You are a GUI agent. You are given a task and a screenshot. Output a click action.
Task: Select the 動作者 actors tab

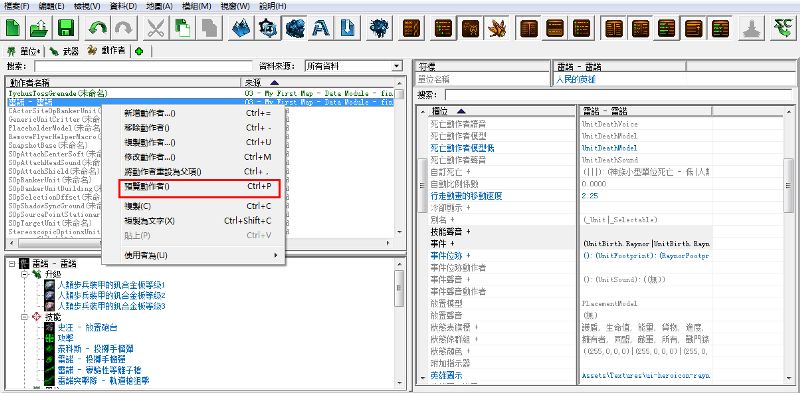[106, 51]
